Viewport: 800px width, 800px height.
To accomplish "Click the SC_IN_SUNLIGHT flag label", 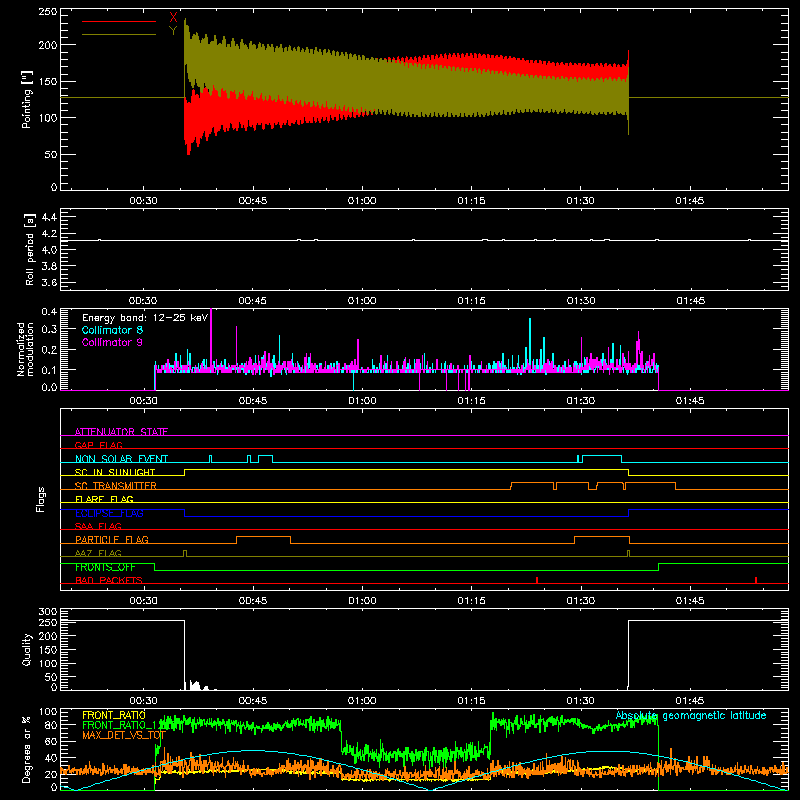I will click(x=115, y=472).
